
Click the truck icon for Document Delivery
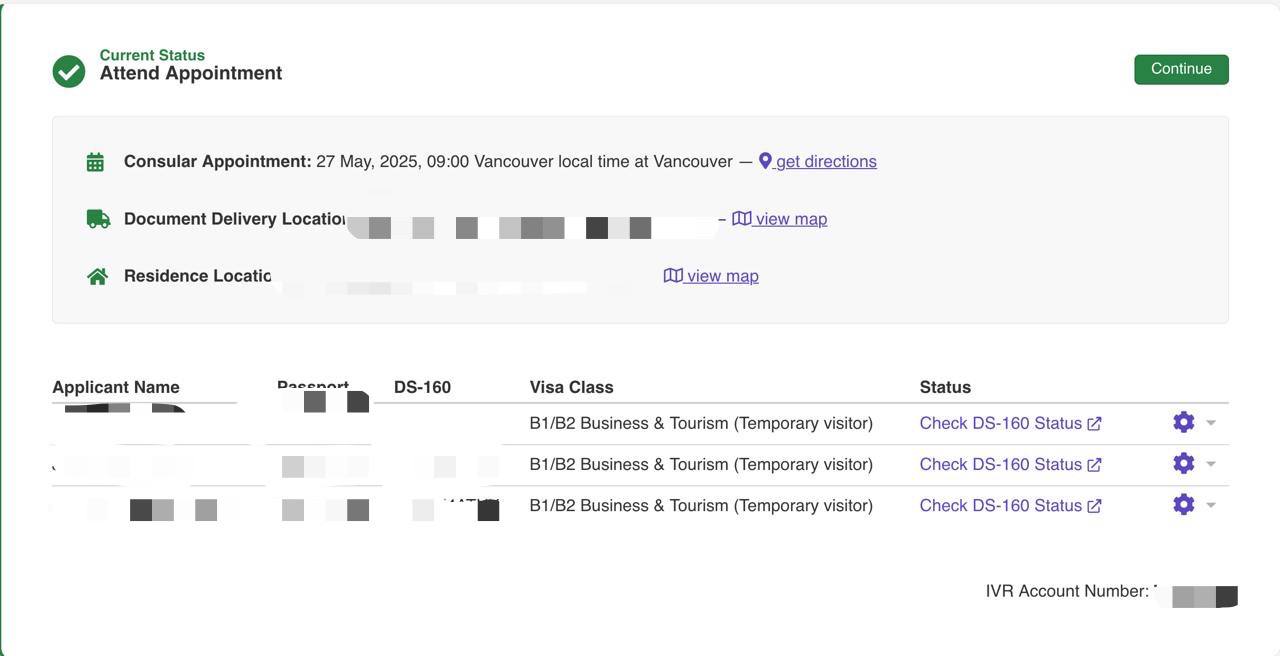(x=98, y=219)
